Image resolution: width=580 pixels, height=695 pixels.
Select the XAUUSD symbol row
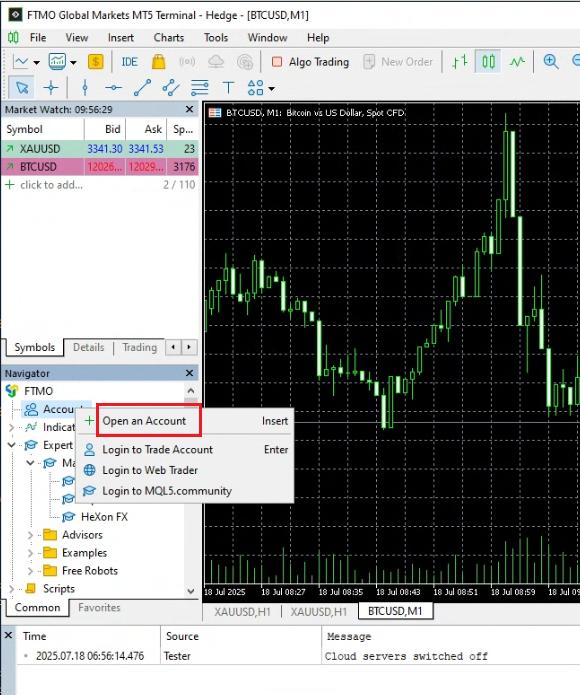point(99,148)
